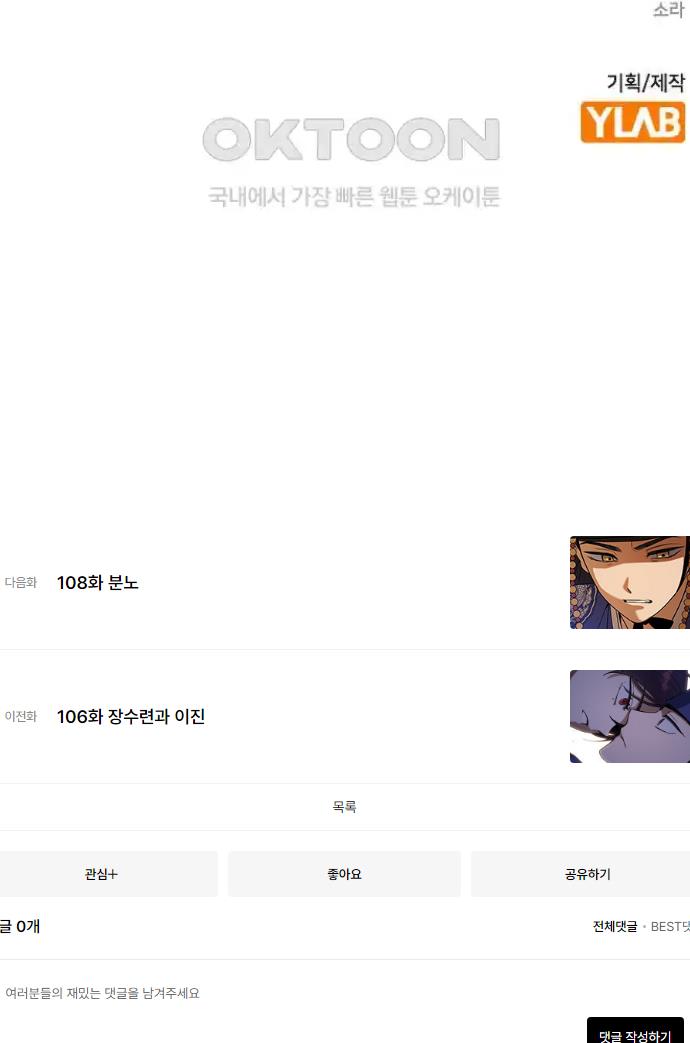This screenshot has height=1043, width=690.
Task: Open the 목록 episode list
Action: 345,807
